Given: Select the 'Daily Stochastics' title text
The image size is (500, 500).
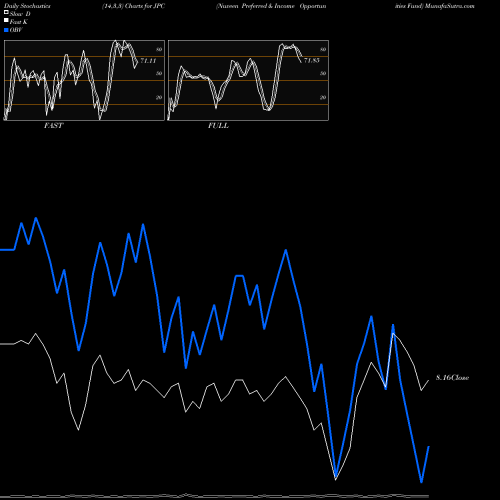Looking at the screenshot, I should tap(27, 6).
